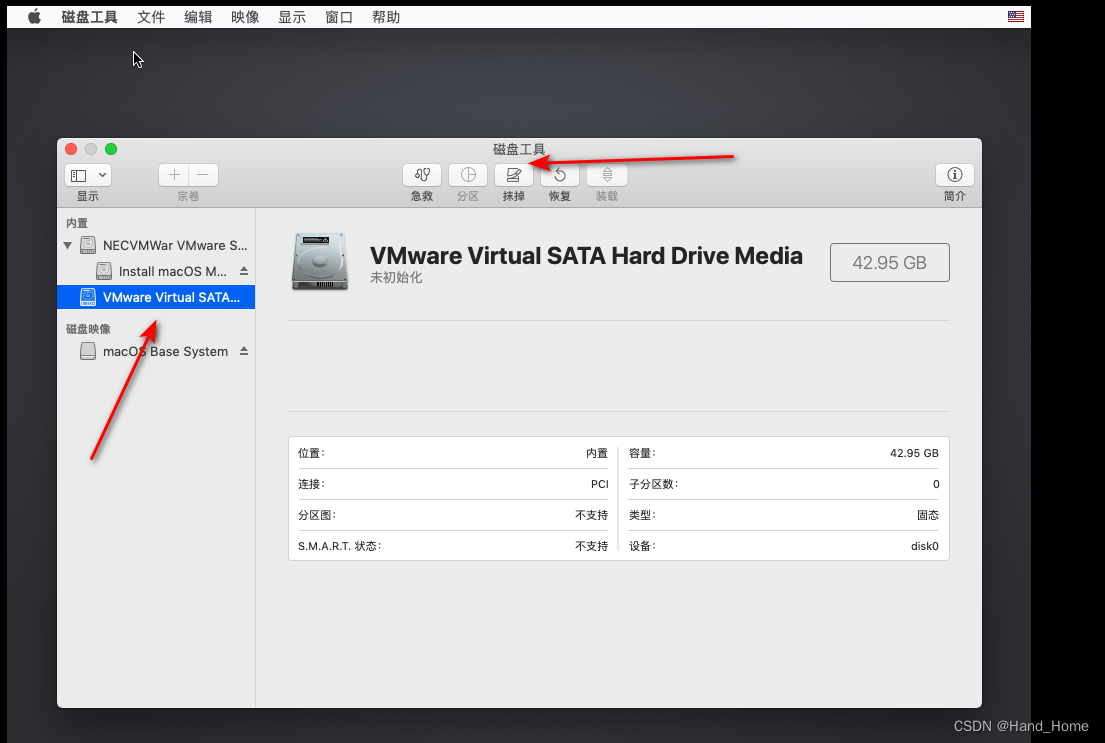
Task: Eject the macOS Base System image
Action: point(244,350)
